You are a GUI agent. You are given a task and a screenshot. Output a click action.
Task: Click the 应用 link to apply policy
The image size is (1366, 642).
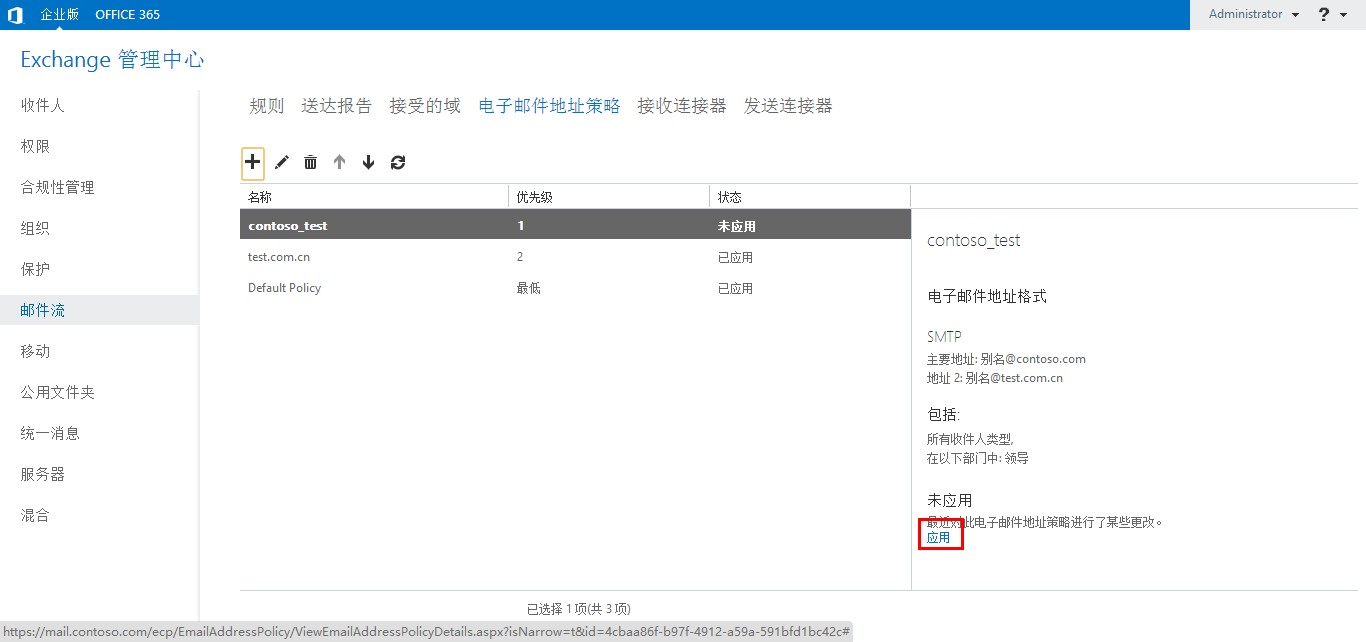[x=938, y=537]
